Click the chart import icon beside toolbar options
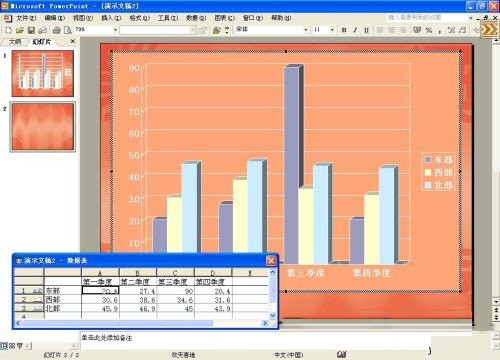This screenshot has height=360, width=500. point(217,30)
